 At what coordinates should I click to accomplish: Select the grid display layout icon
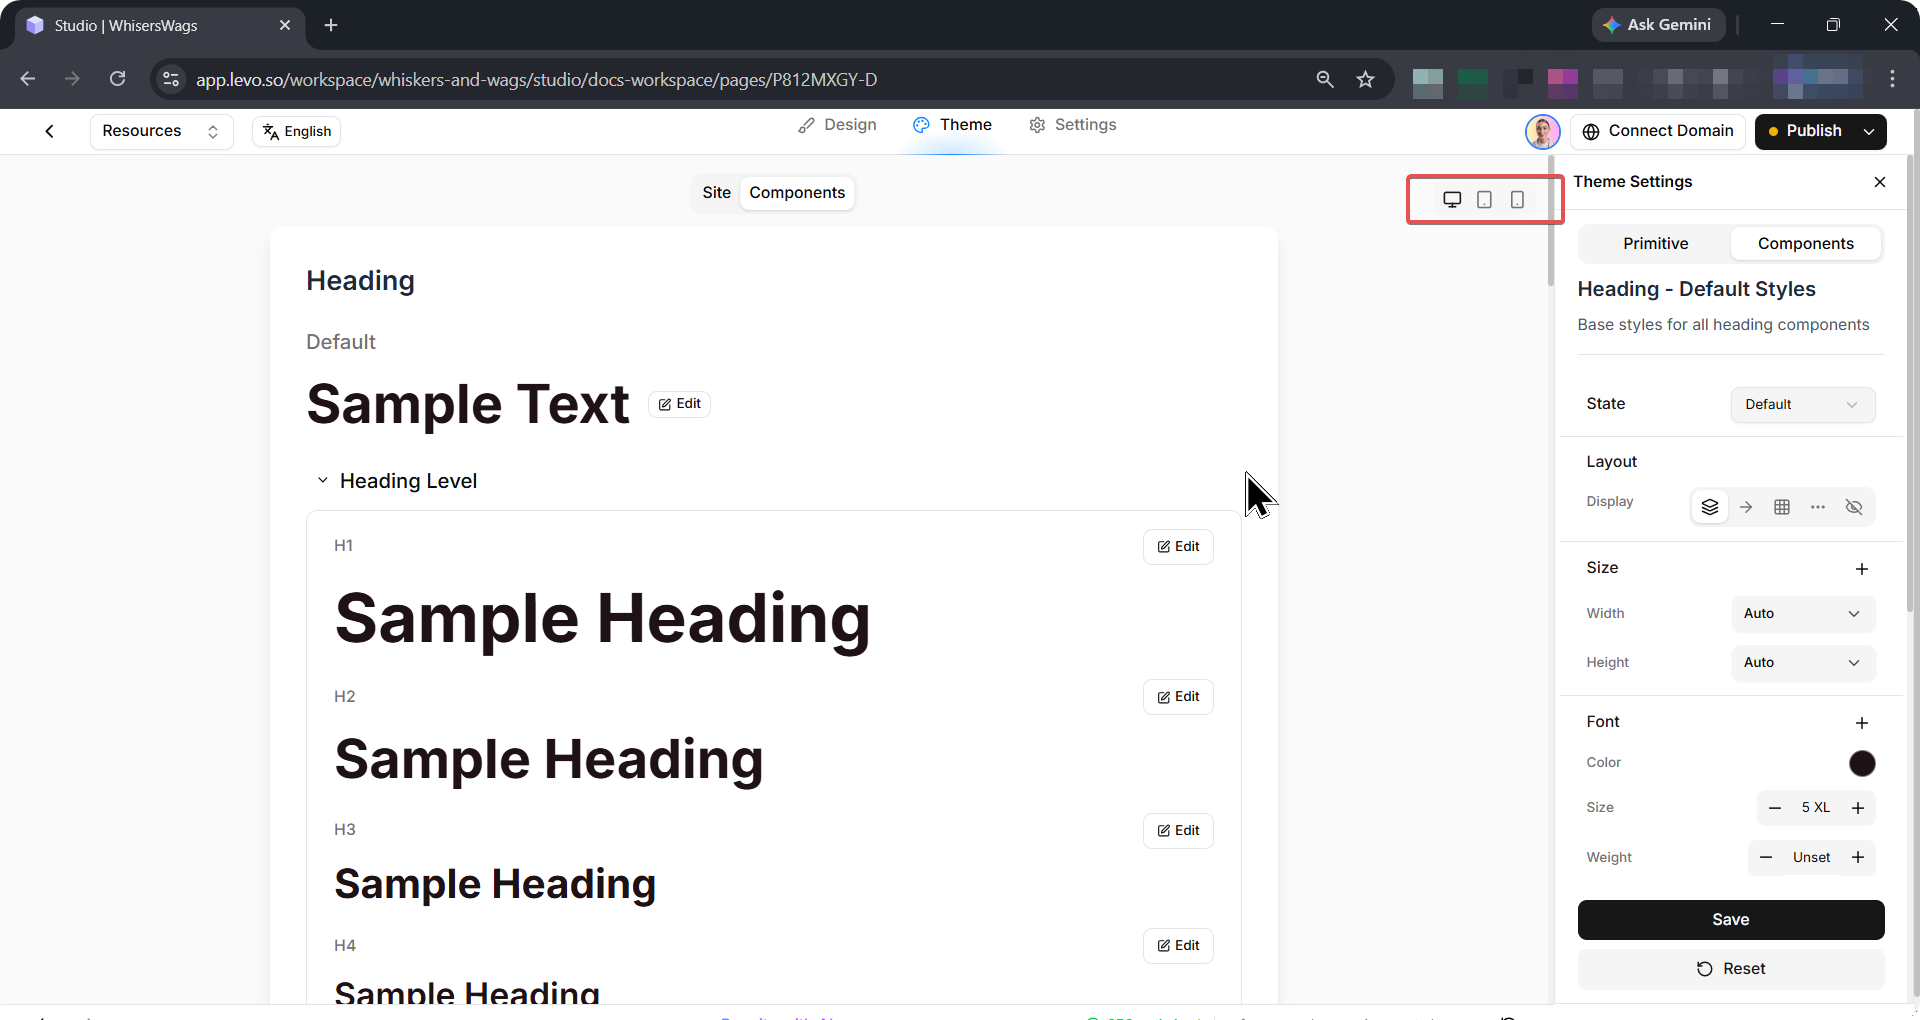click(x=1782, y=507)
